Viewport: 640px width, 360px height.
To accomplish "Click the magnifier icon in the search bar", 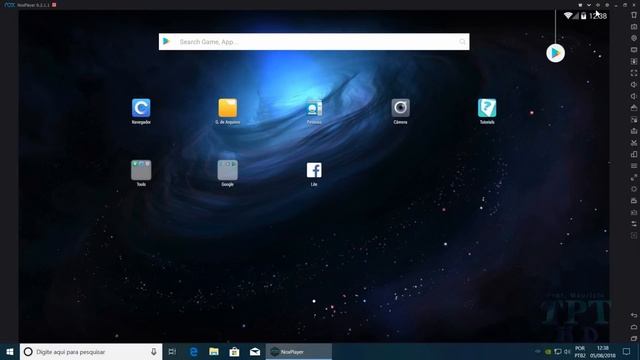I will coord(462,42).
